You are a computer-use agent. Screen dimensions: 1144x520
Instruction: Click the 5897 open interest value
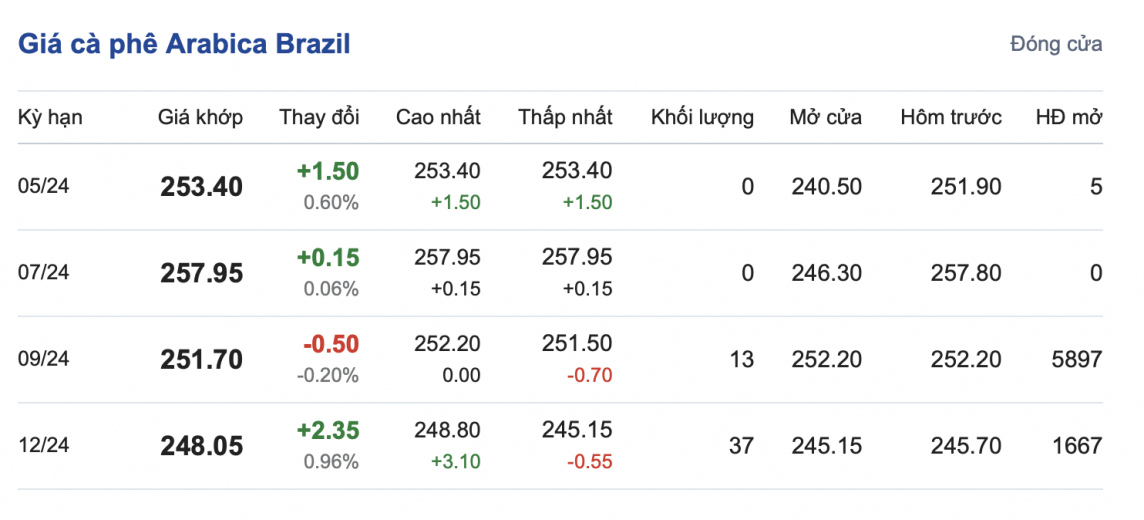tap(1078, 359)
